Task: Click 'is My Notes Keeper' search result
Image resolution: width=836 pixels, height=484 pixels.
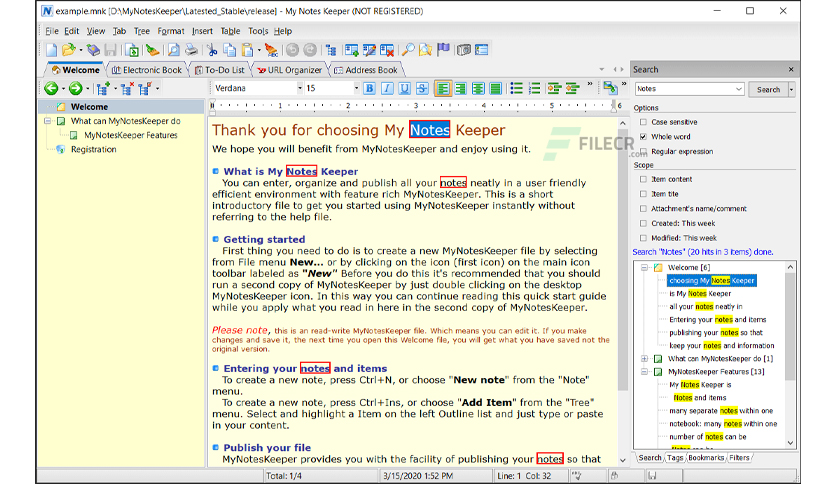Action: click(x=700, y=293)
